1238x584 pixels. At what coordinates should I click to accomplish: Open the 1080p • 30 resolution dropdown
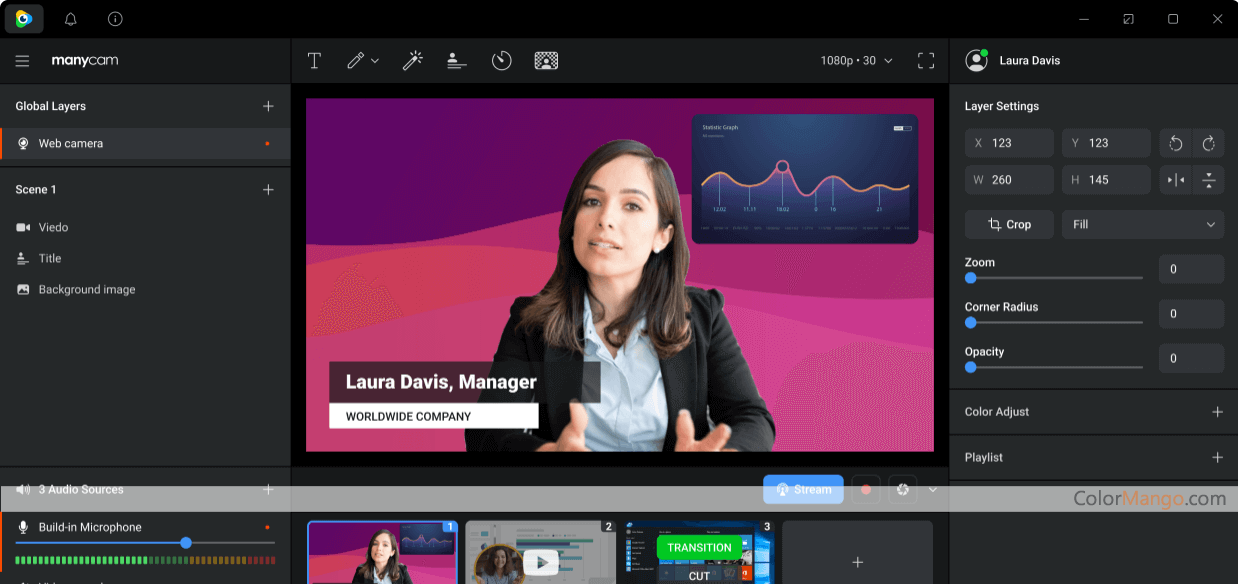pos(857,61)
